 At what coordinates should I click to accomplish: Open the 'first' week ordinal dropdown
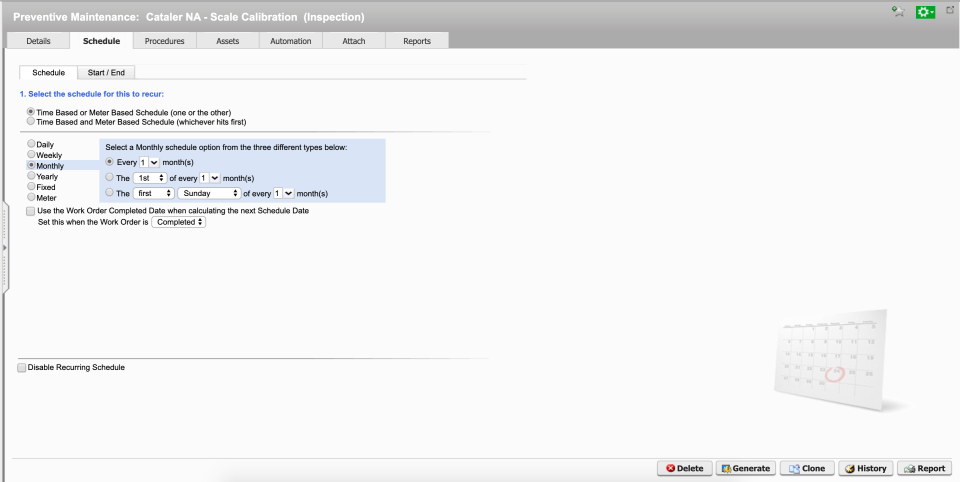coord(154,193)
